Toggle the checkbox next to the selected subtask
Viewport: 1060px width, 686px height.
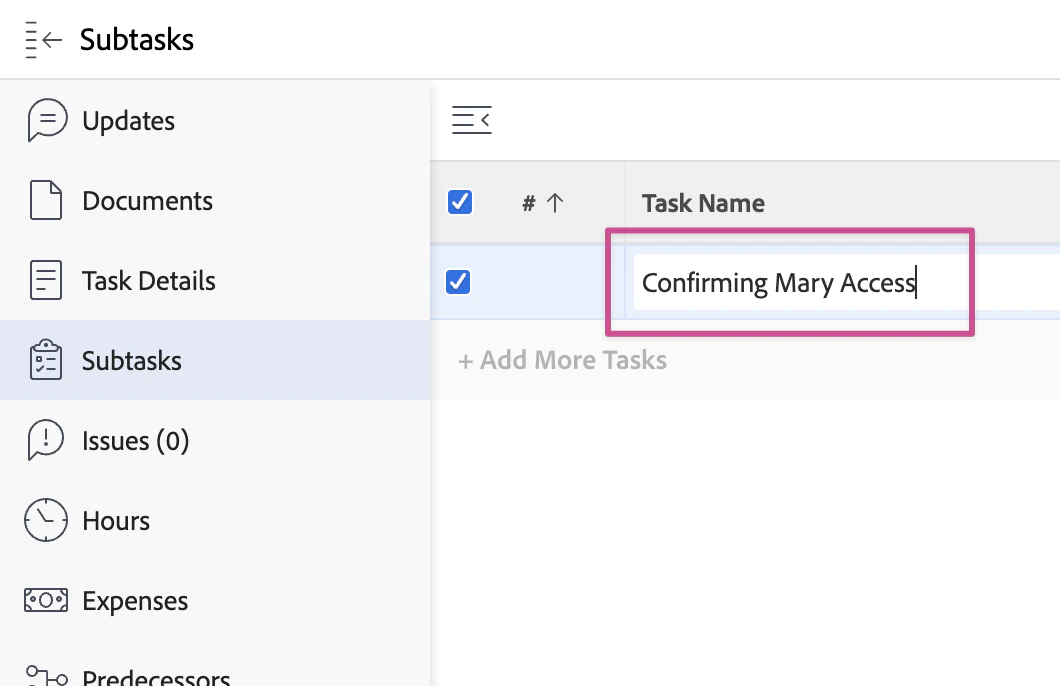click(x=458, y=282)
